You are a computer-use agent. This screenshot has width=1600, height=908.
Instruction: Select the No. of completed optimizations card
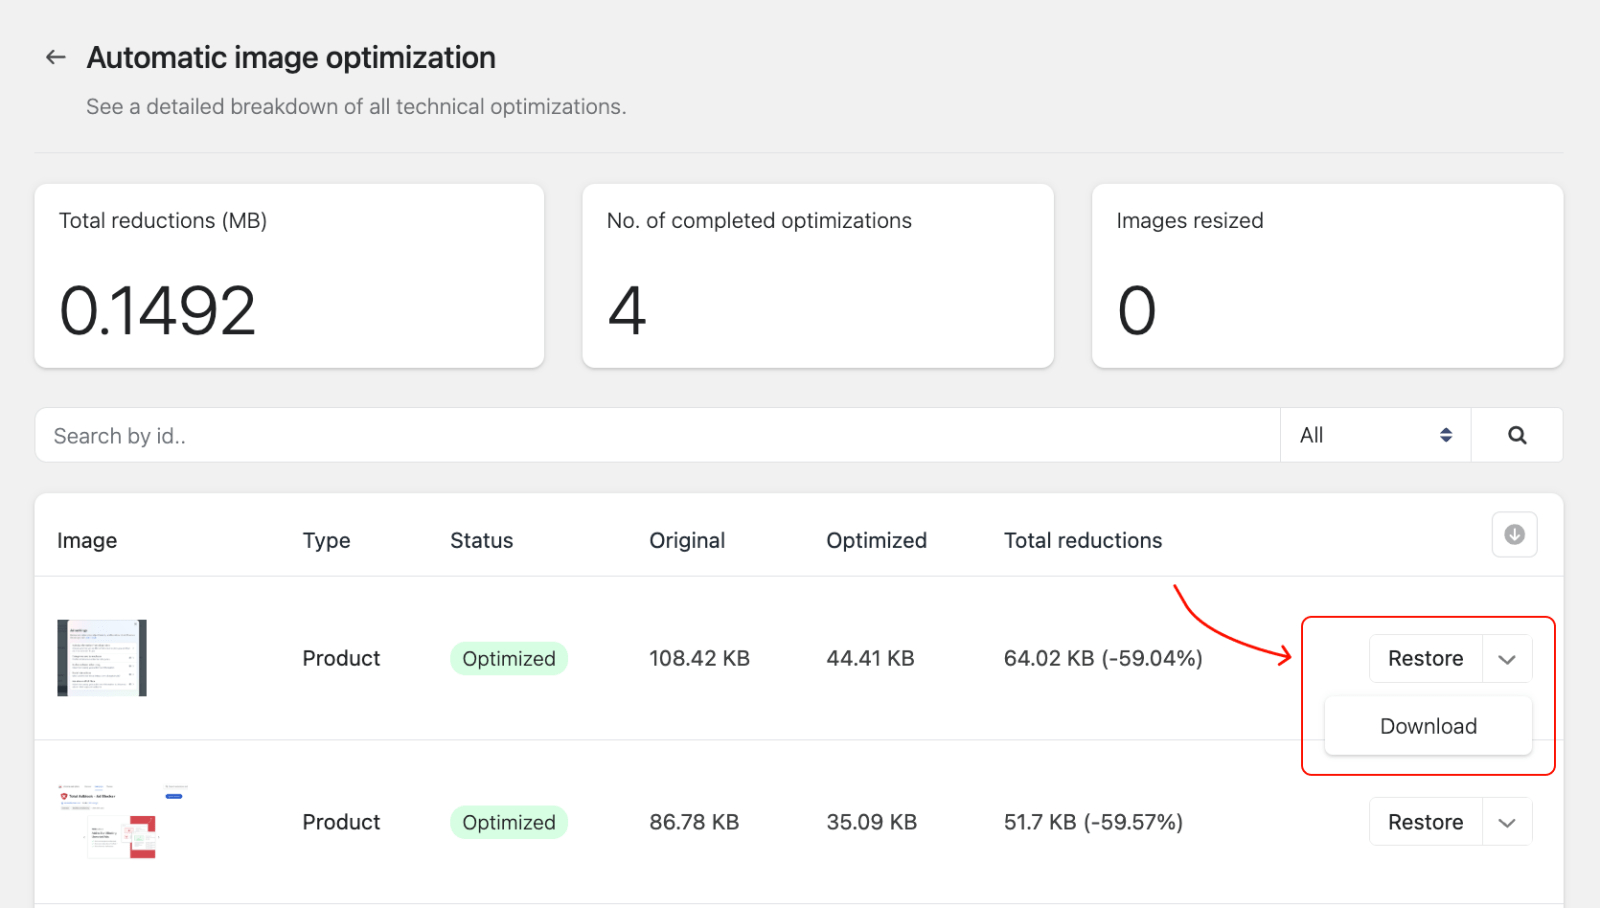coord(817,276)
